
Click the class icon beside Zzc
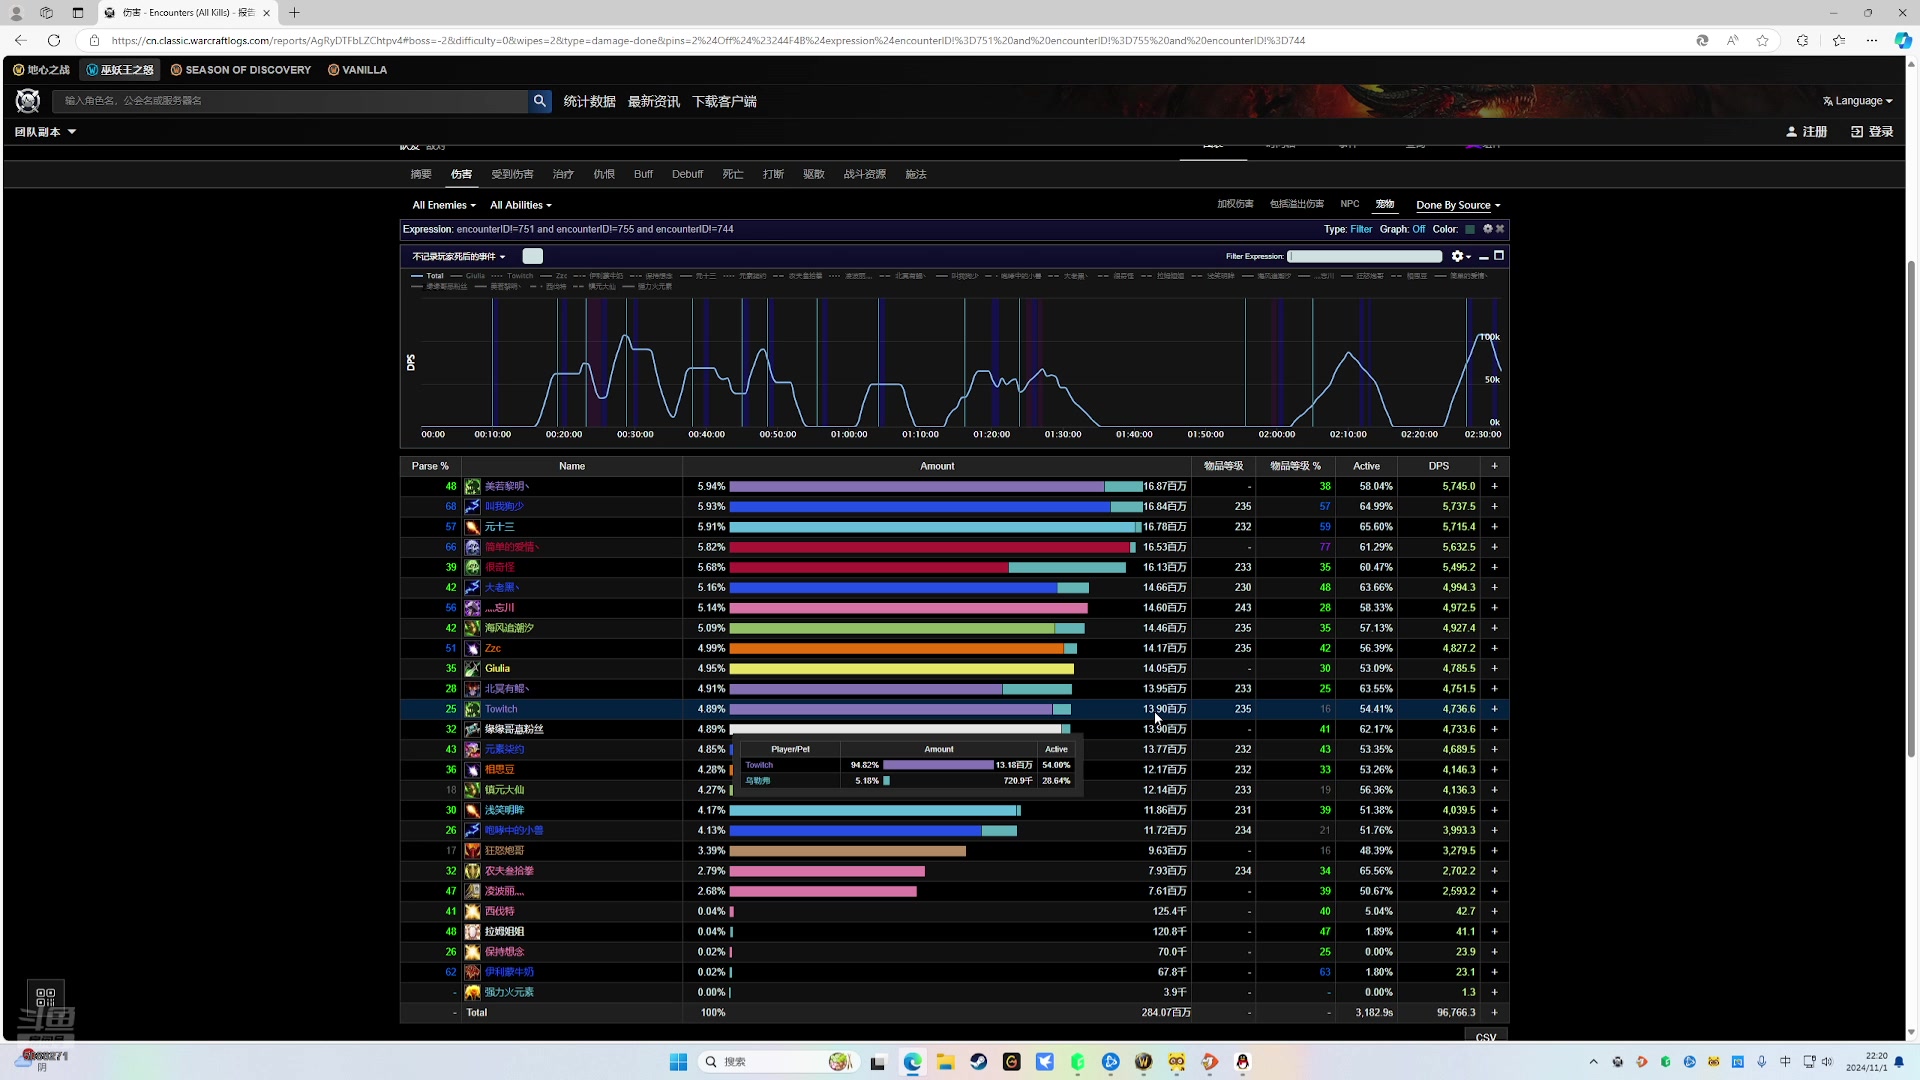point(472,649)
